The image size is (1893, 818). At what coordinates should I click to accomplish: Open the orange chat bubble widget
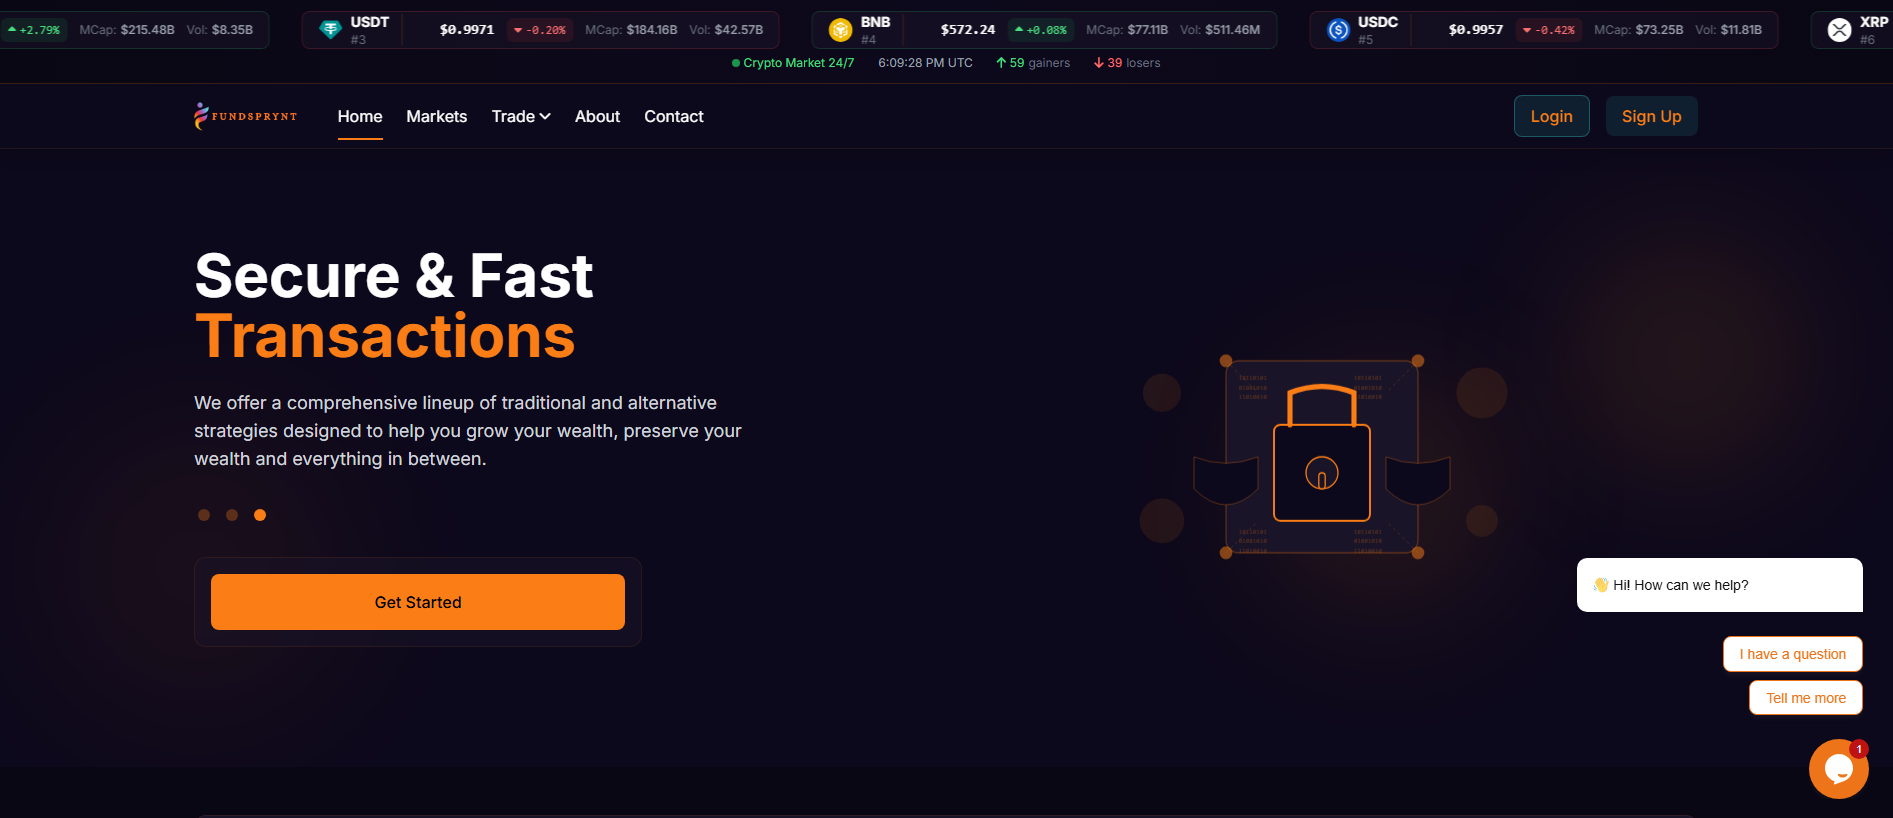point(1838,768)
